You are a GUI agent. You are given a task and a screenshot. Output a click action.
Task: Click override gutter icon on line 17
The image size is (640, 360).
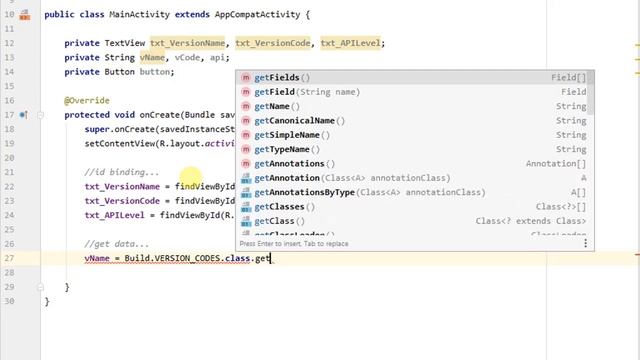tap(24, 115)
